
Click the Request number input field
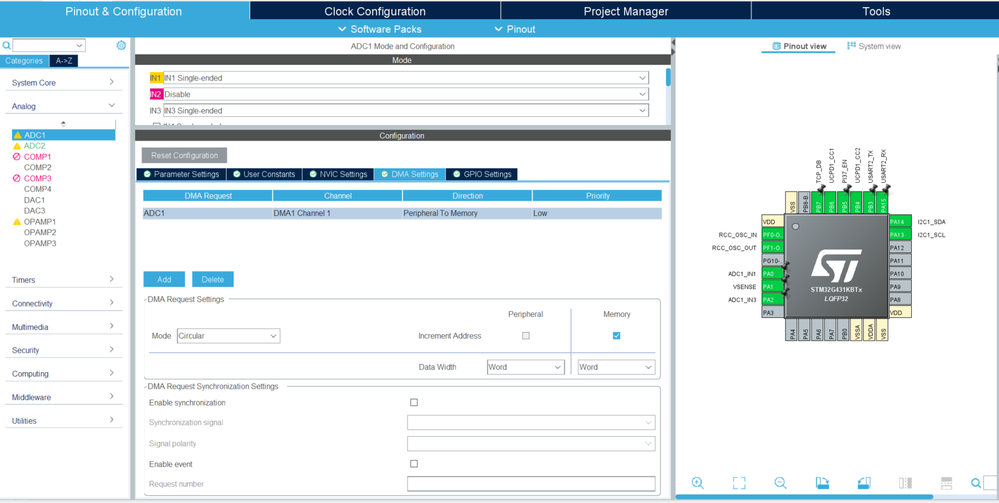531,484
